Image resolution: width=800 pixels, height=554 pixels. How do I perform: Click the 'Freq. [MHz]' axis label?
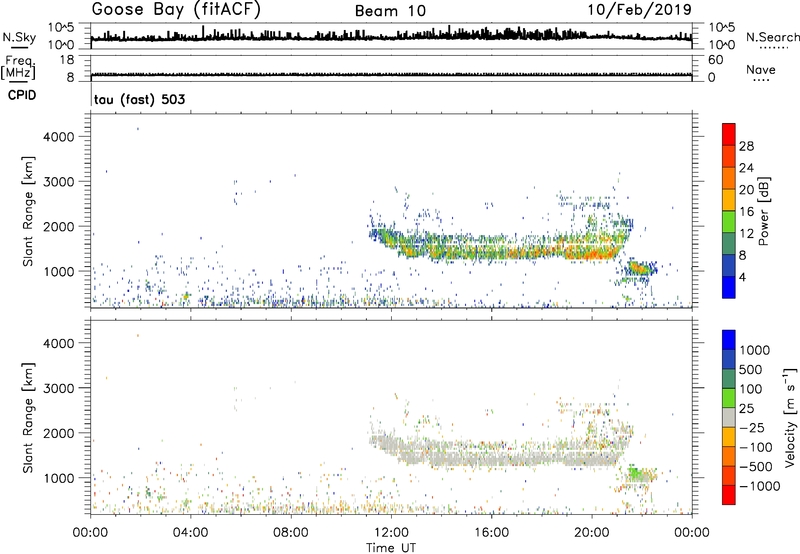tap(18, 67)
